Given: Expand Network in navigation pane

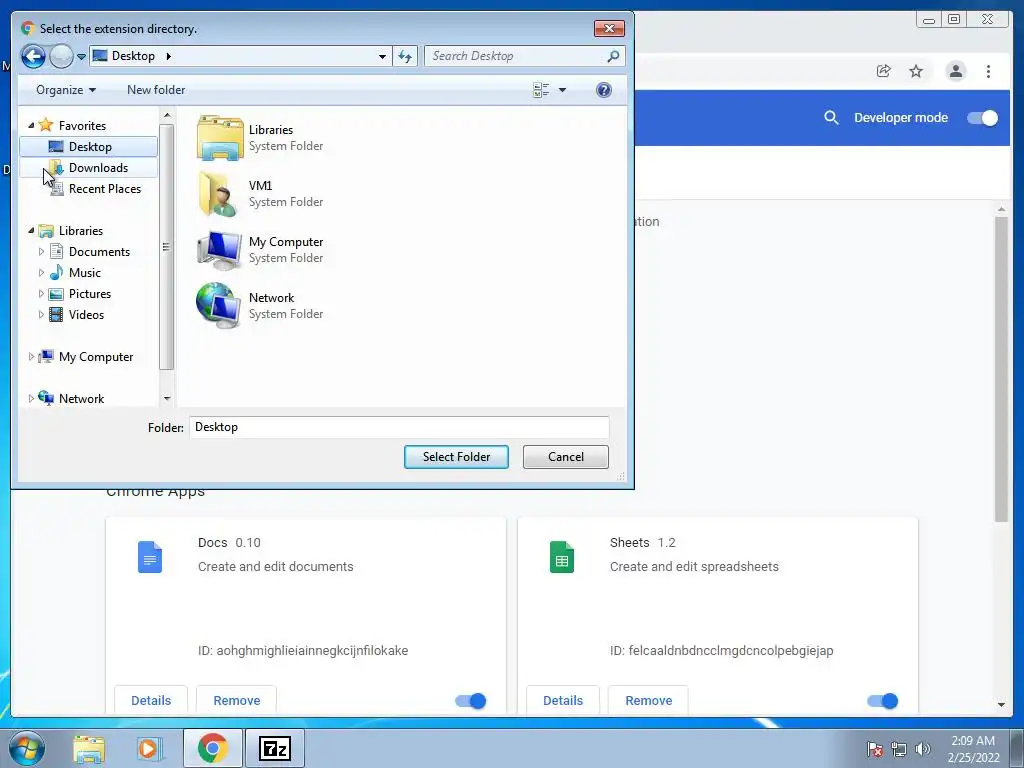Looking at the screenshot, I should 31,398.
